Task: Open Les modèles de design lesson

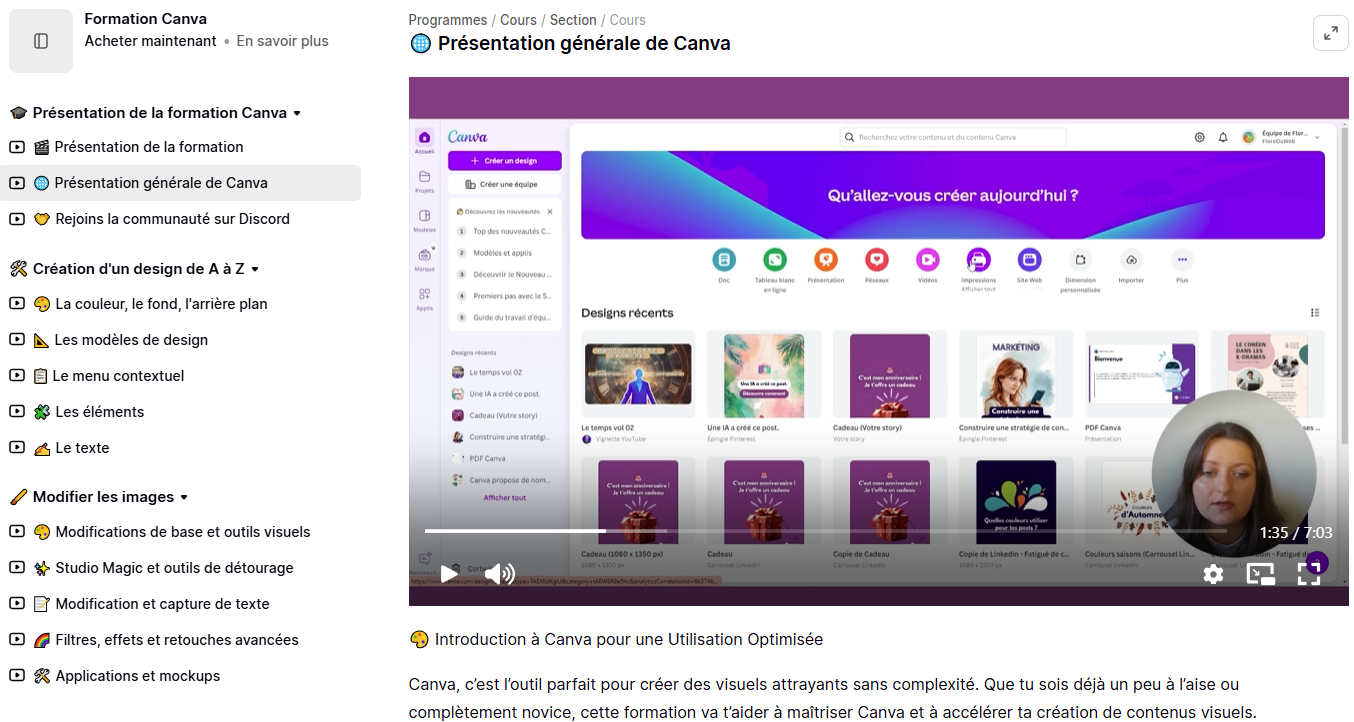Action: 131,340
